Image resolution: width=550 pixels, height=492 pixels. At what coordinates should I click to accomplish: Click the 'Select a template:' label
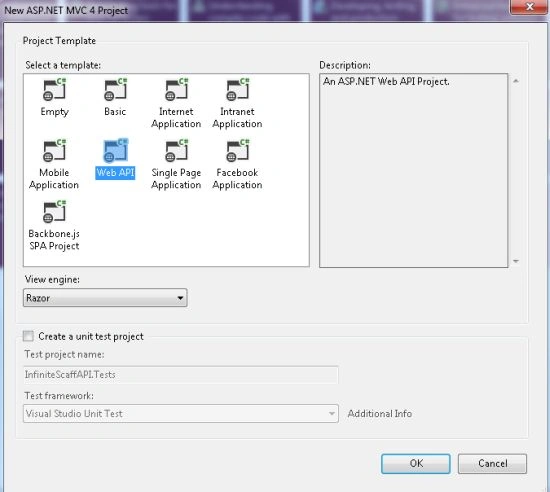[x=63, y=65]
